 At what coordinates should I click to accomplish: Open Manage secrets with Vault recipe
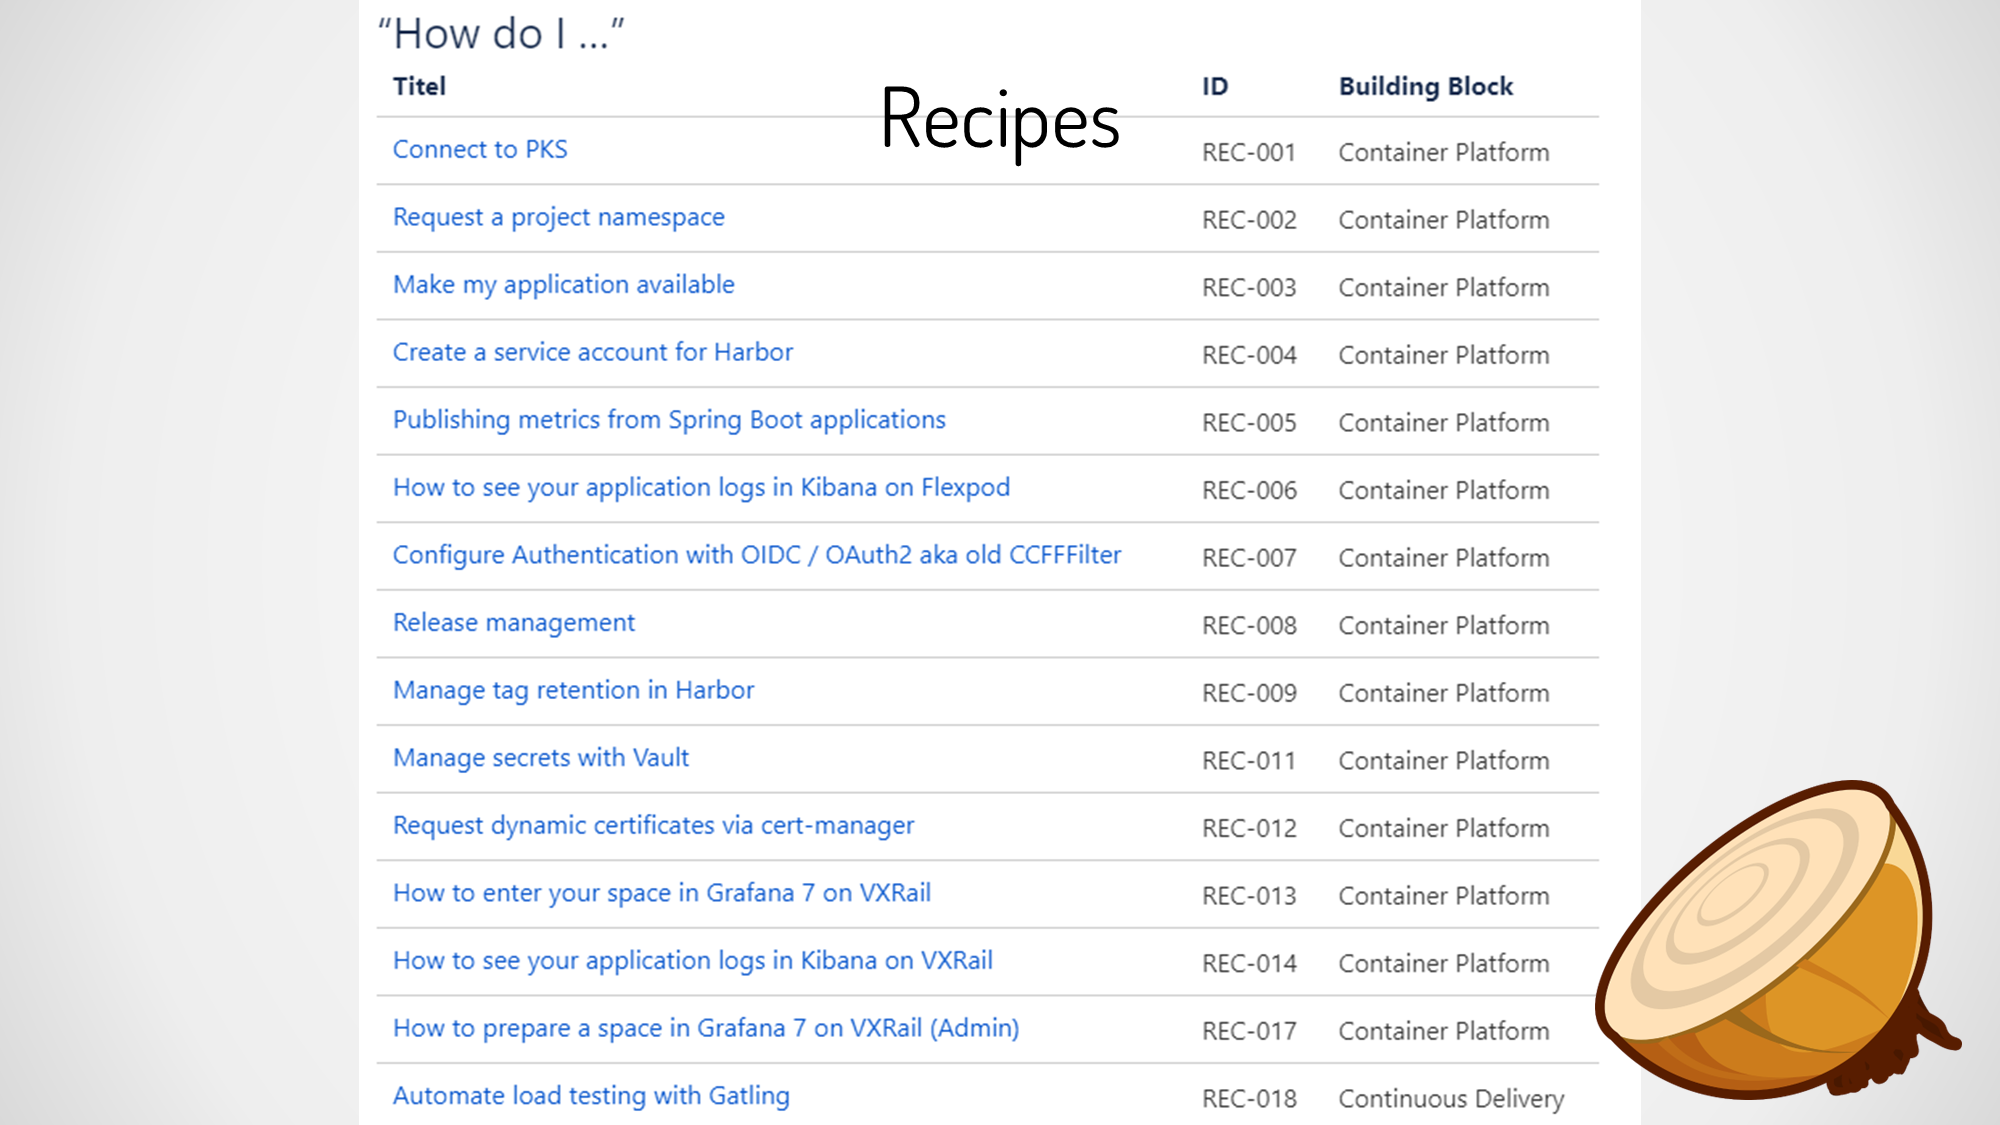540,758
